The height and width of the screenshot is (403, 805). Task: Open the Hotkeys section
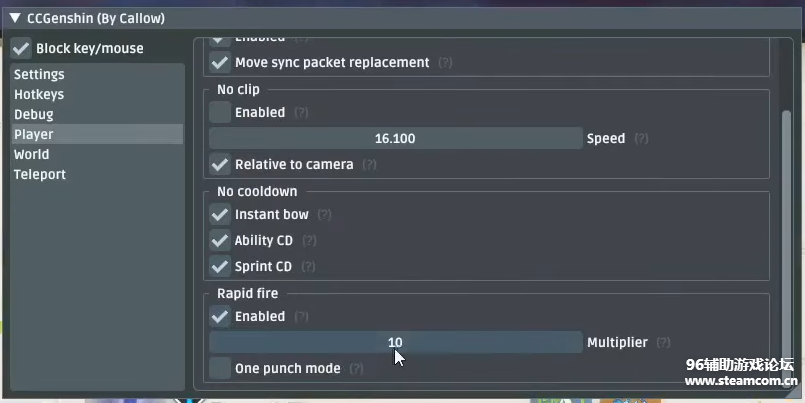tap(40, 94)
